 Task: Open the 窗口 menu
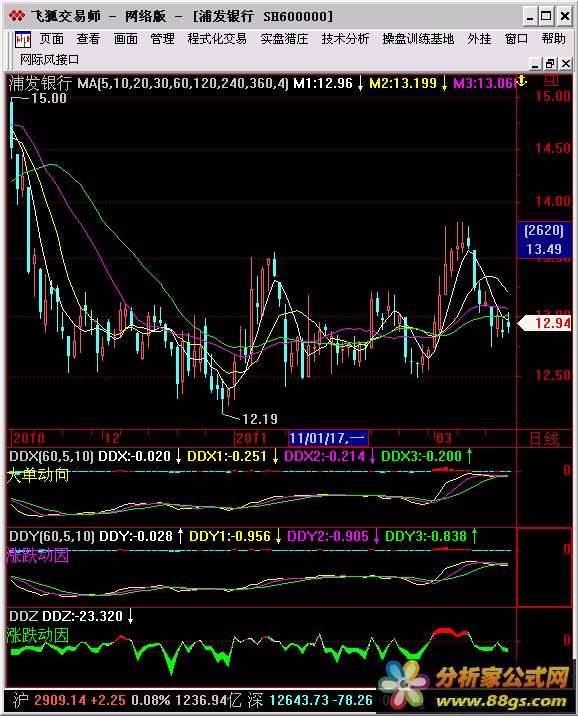point(516,39)
